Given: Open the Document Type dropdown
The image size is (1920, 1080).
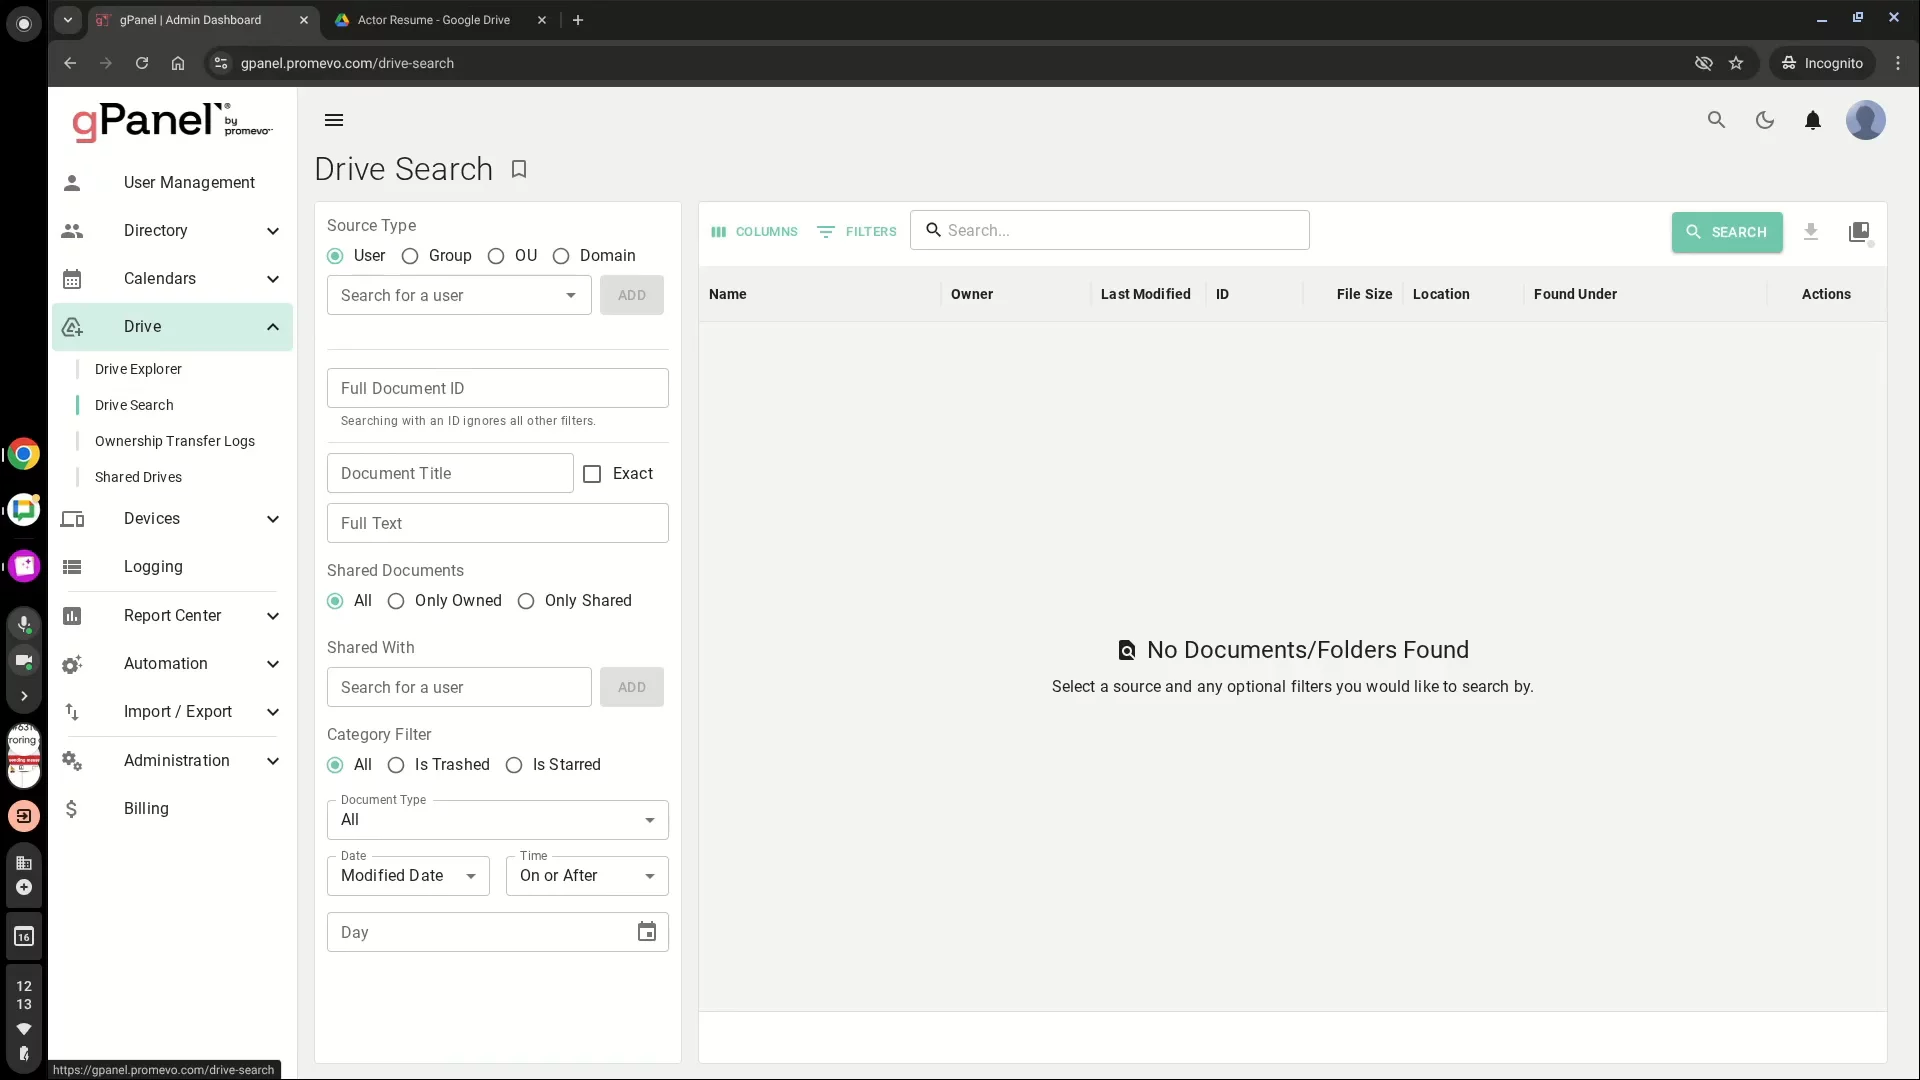Looking at the screenshot, I should tap(497, 820).
